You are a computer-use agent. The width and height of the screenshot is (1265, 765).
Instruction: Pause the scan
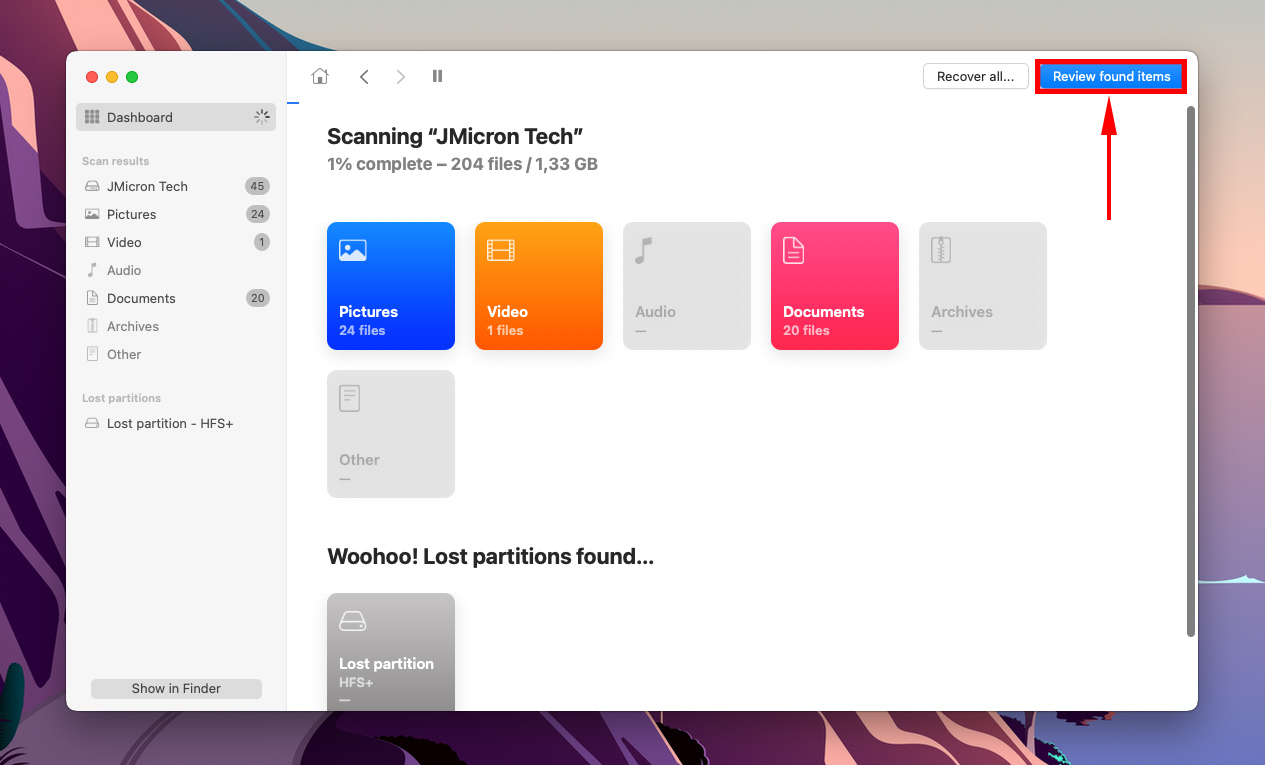(437, 76)
